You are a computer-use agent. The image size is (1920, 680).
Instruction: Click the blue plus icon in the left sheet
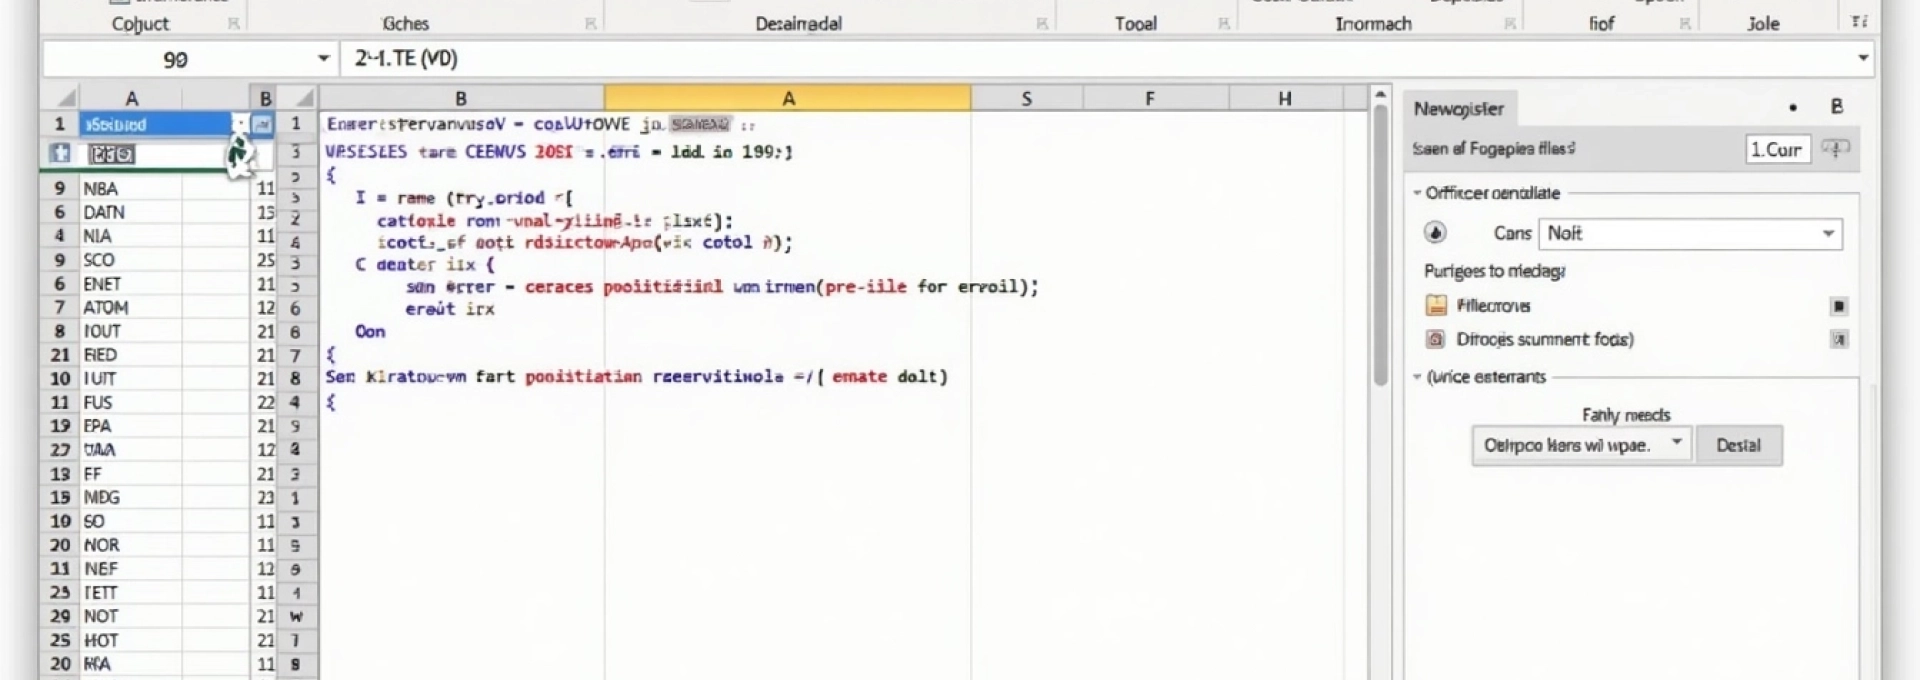click(x=60, y=153)
